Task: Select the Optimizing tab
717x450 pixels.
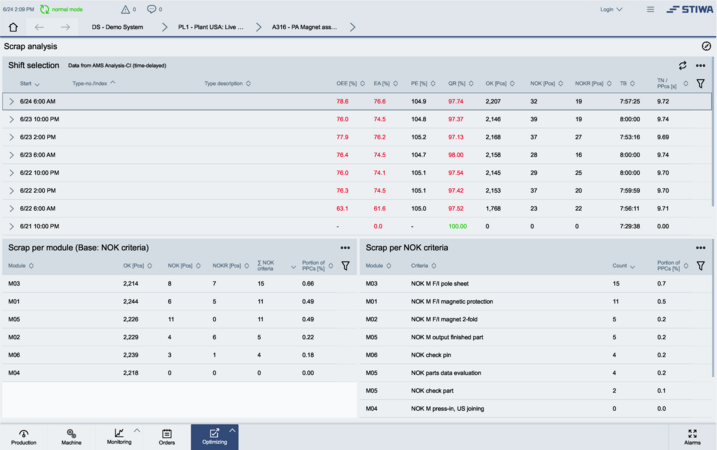Action: 214,437
